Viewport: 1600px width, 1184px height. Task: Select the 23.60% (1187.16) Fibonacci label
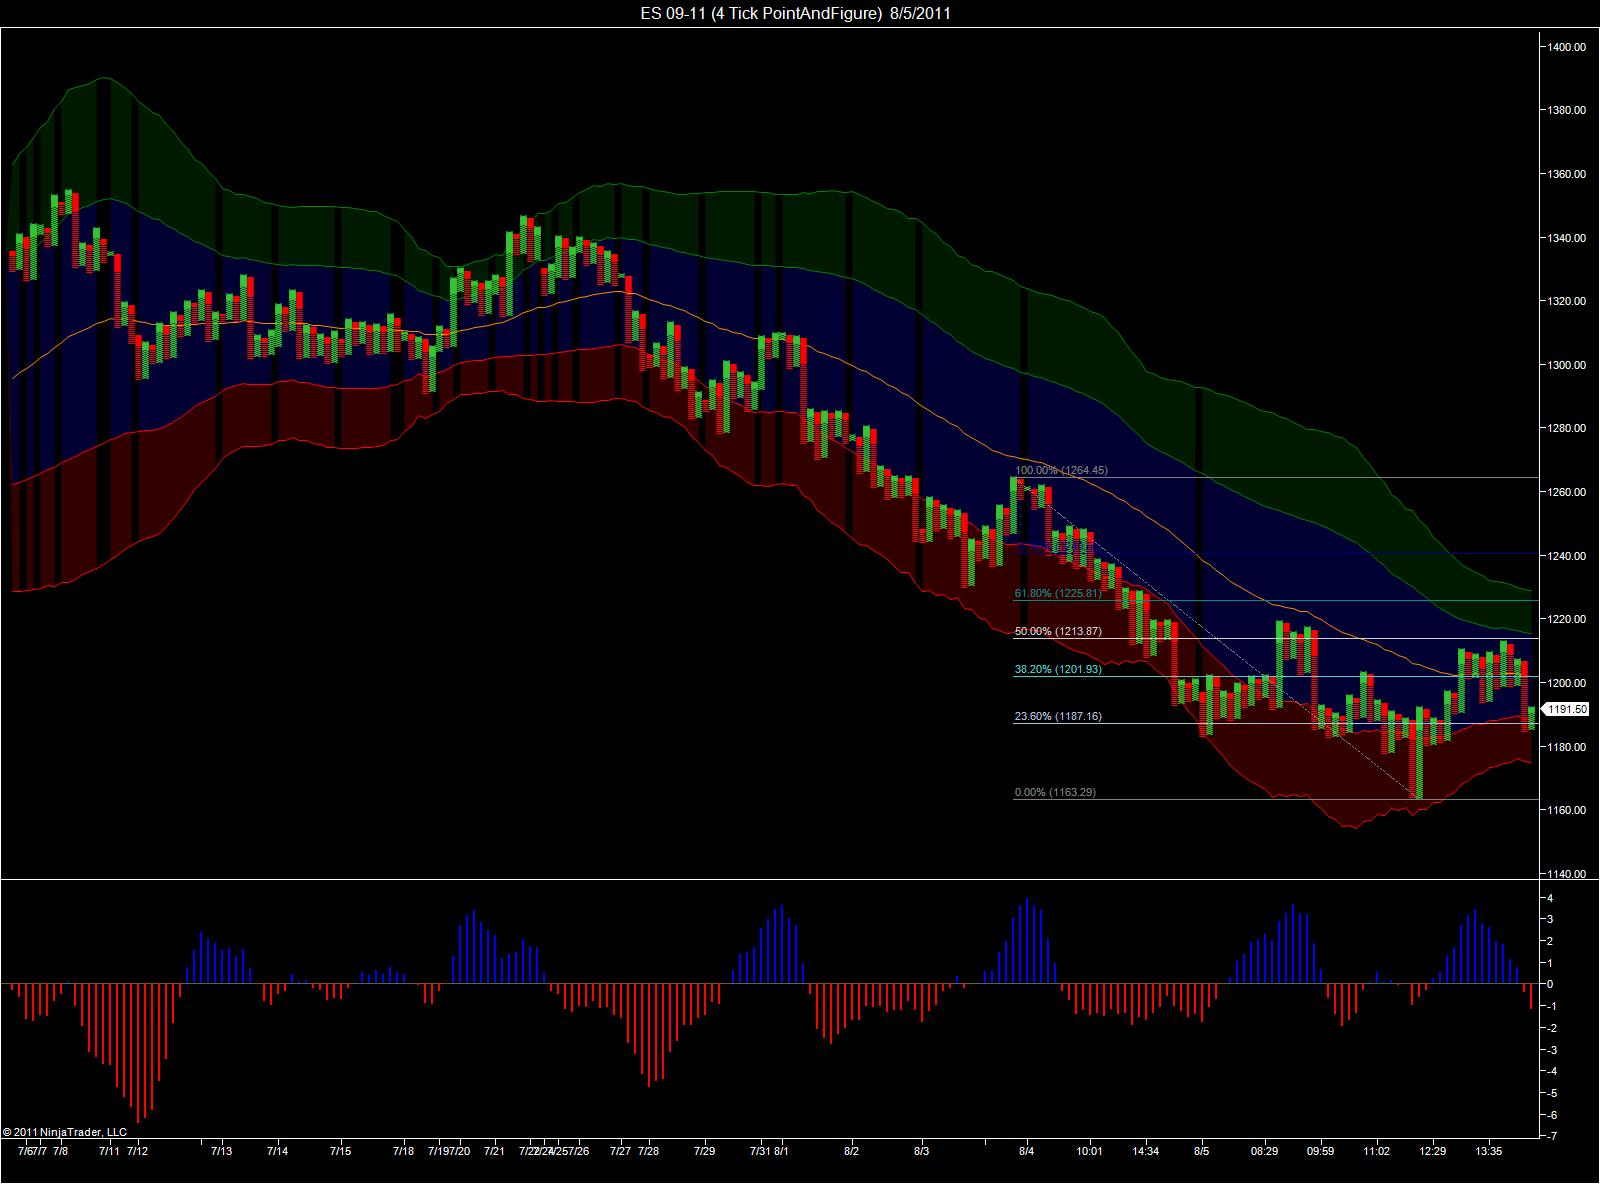click(1058, 716)
